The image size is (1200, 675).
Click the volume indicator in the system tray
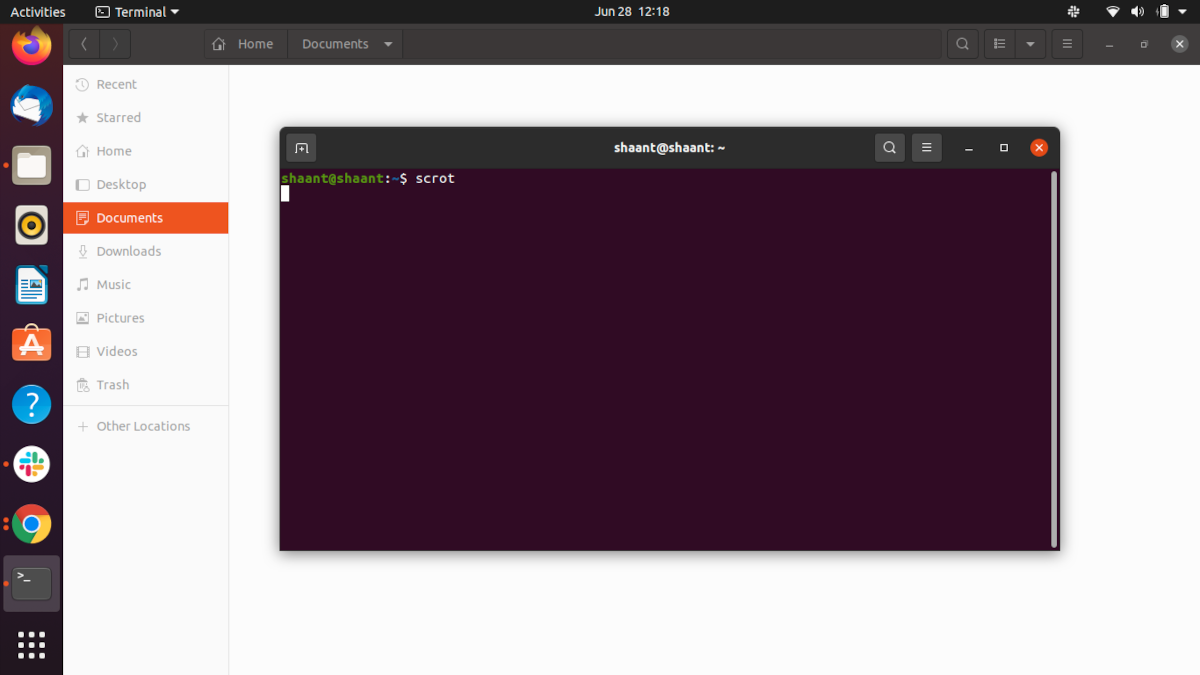click(1139, 11)
